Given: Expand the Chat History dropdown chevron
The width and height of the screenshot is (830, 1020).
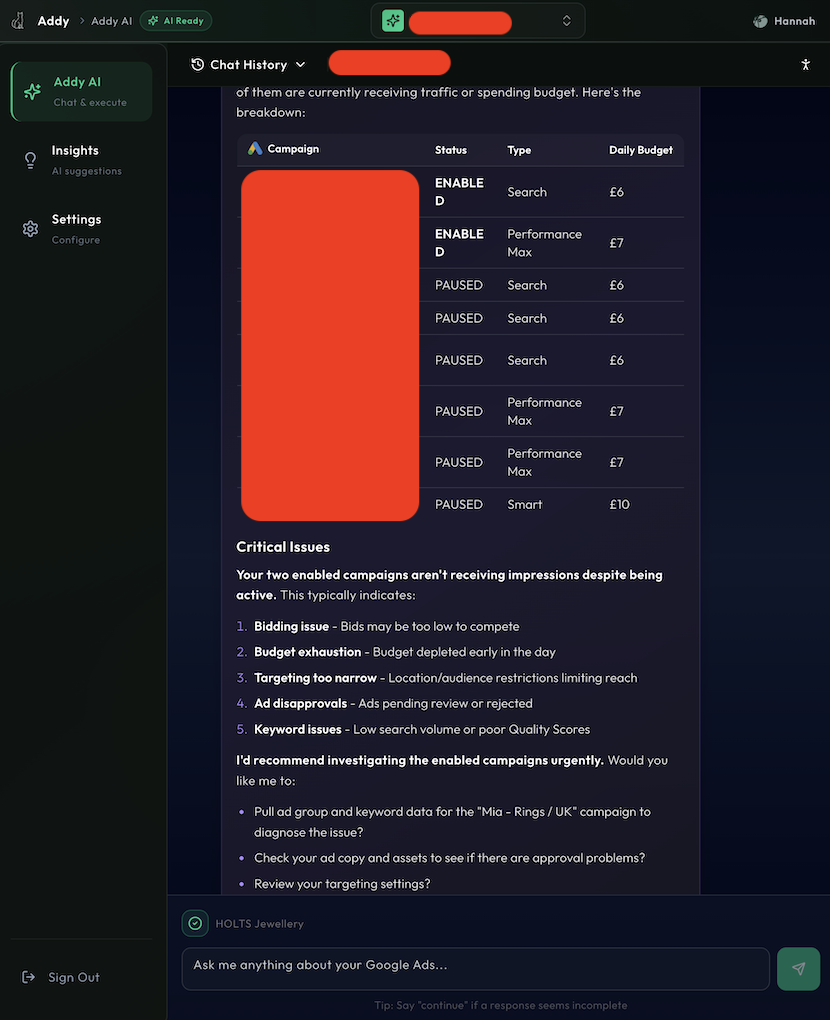Looking at the screenshot, I should point(300,65).
